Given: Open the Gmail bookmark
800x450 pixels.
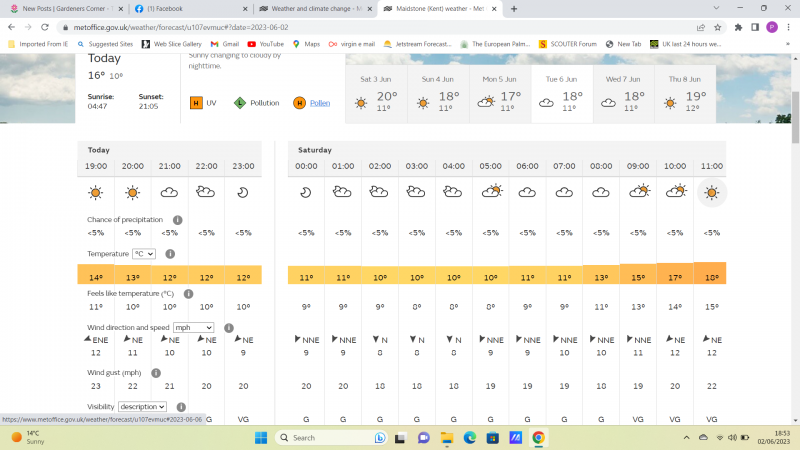Looking at the screenshot, I should pos(225,44).
